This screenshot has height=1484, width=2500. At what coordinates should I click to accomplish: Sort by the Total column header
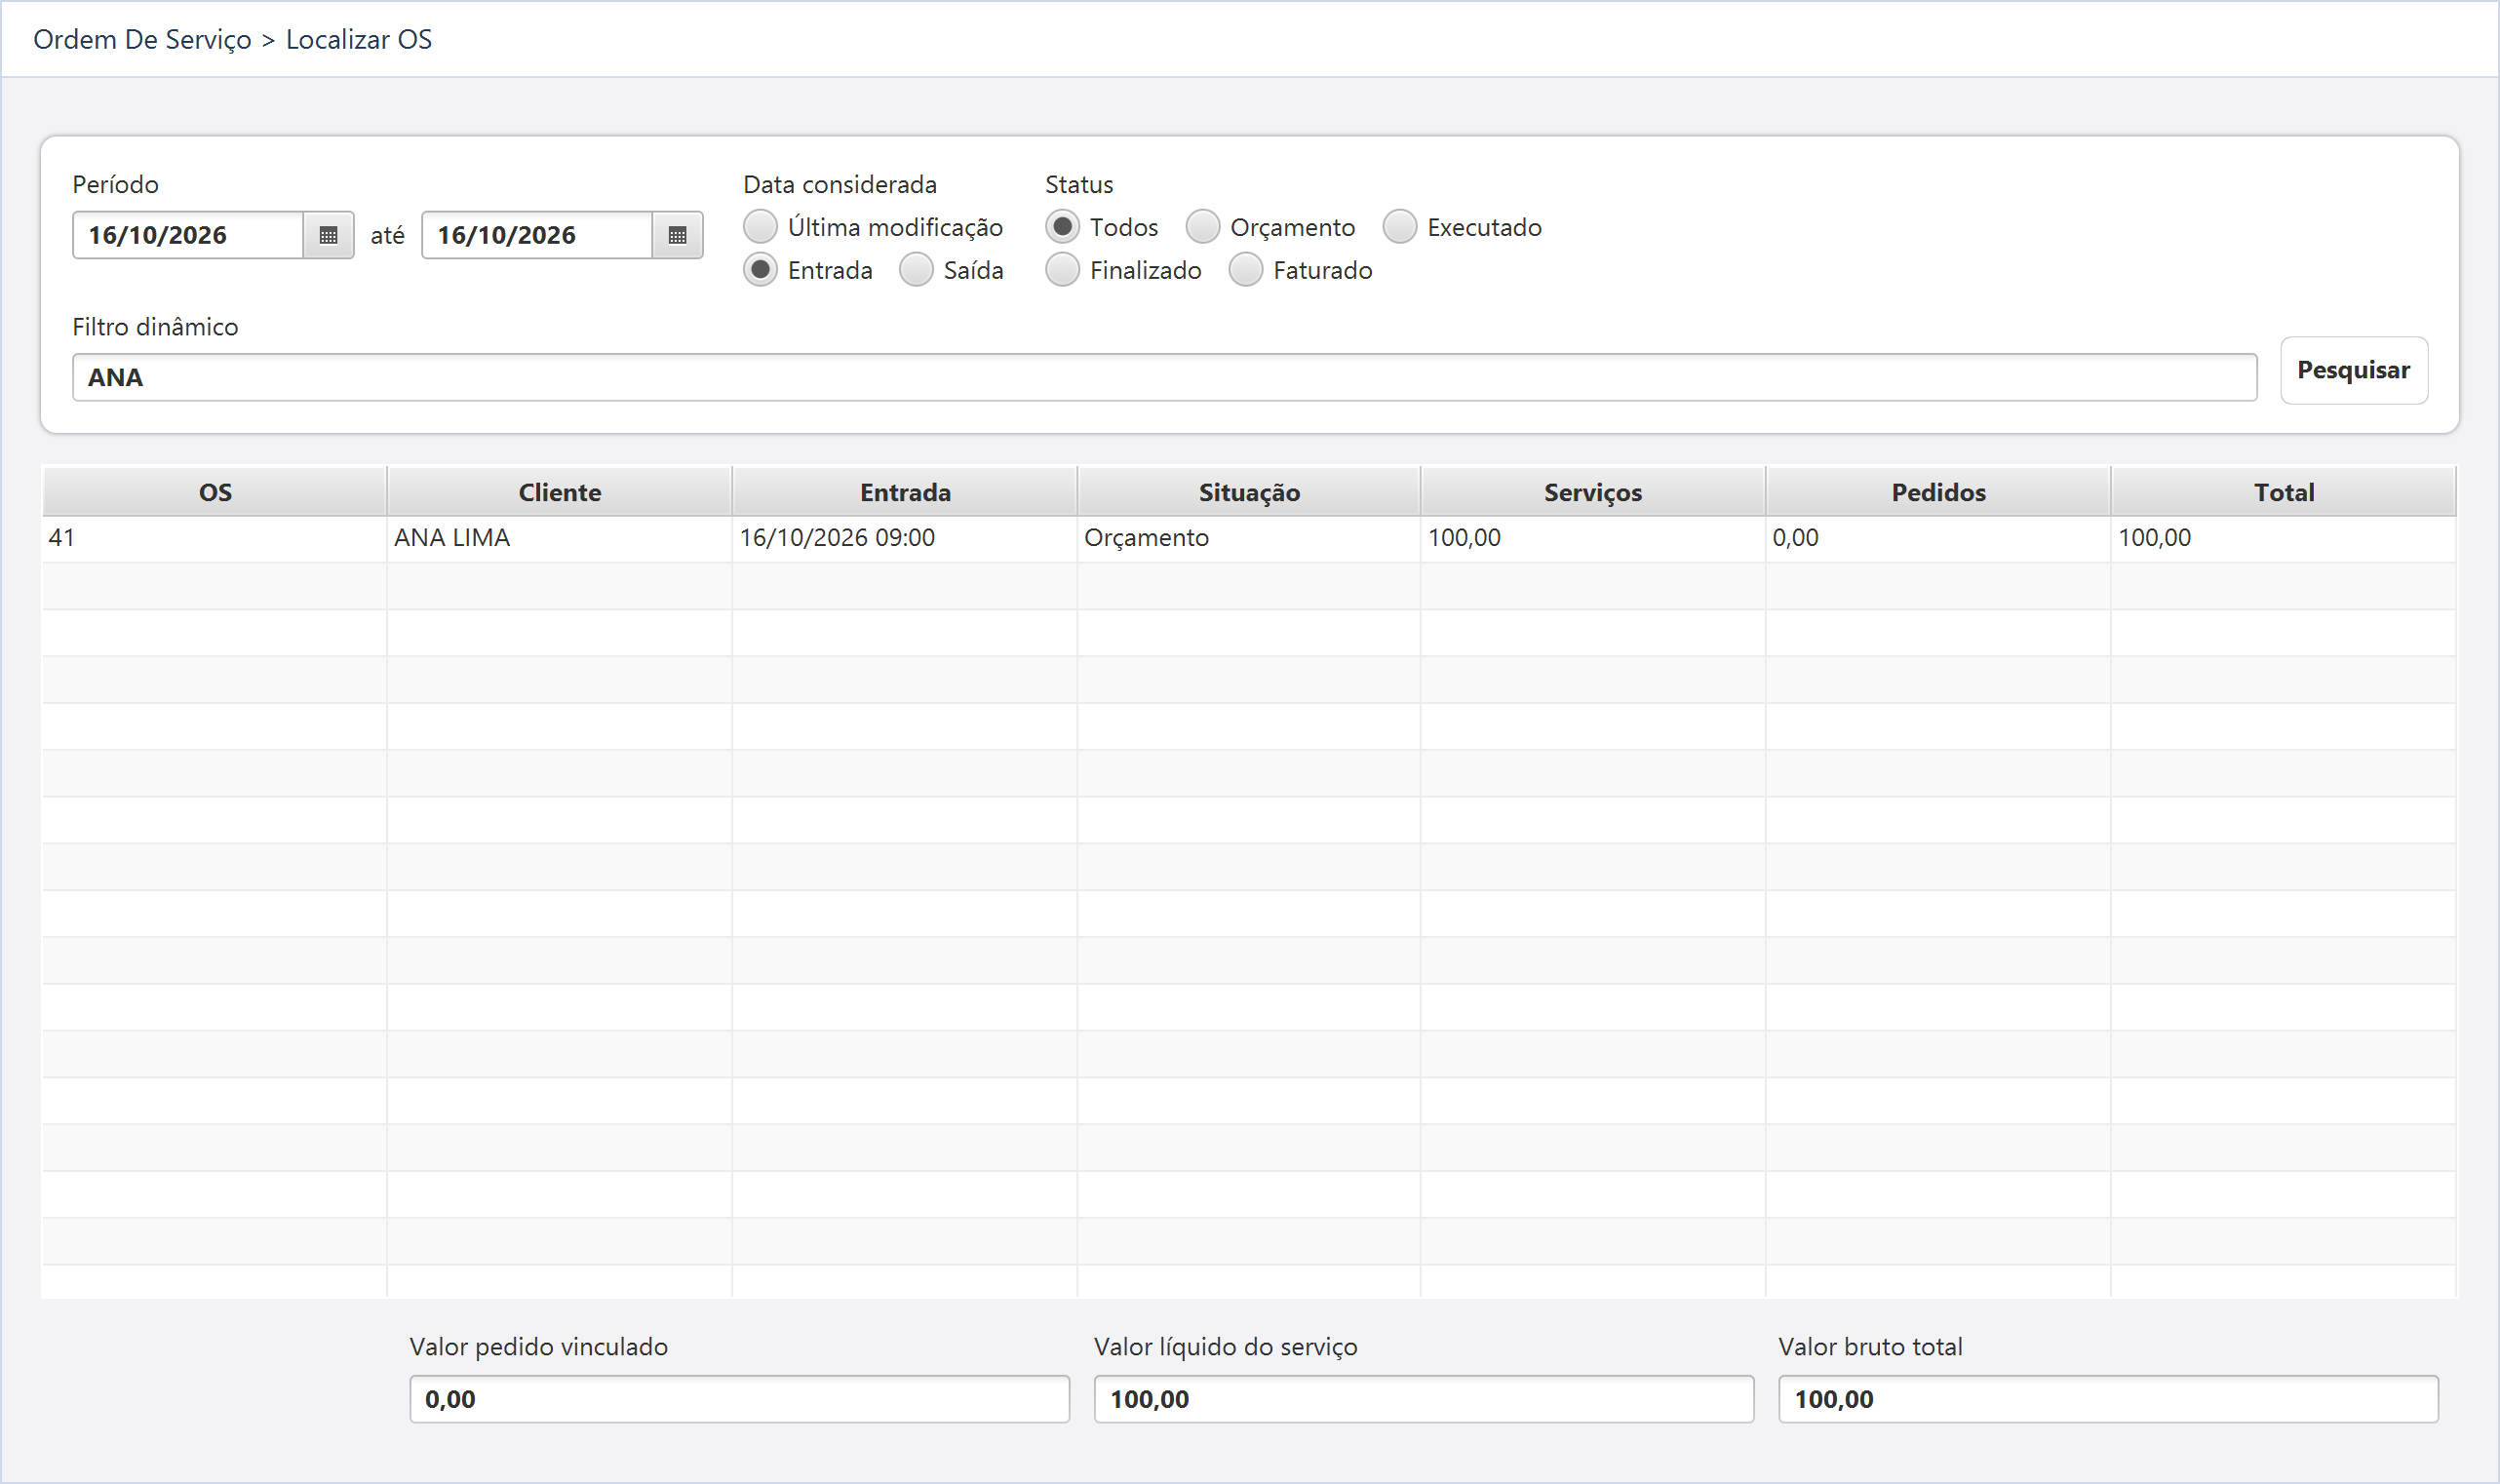2283,492
